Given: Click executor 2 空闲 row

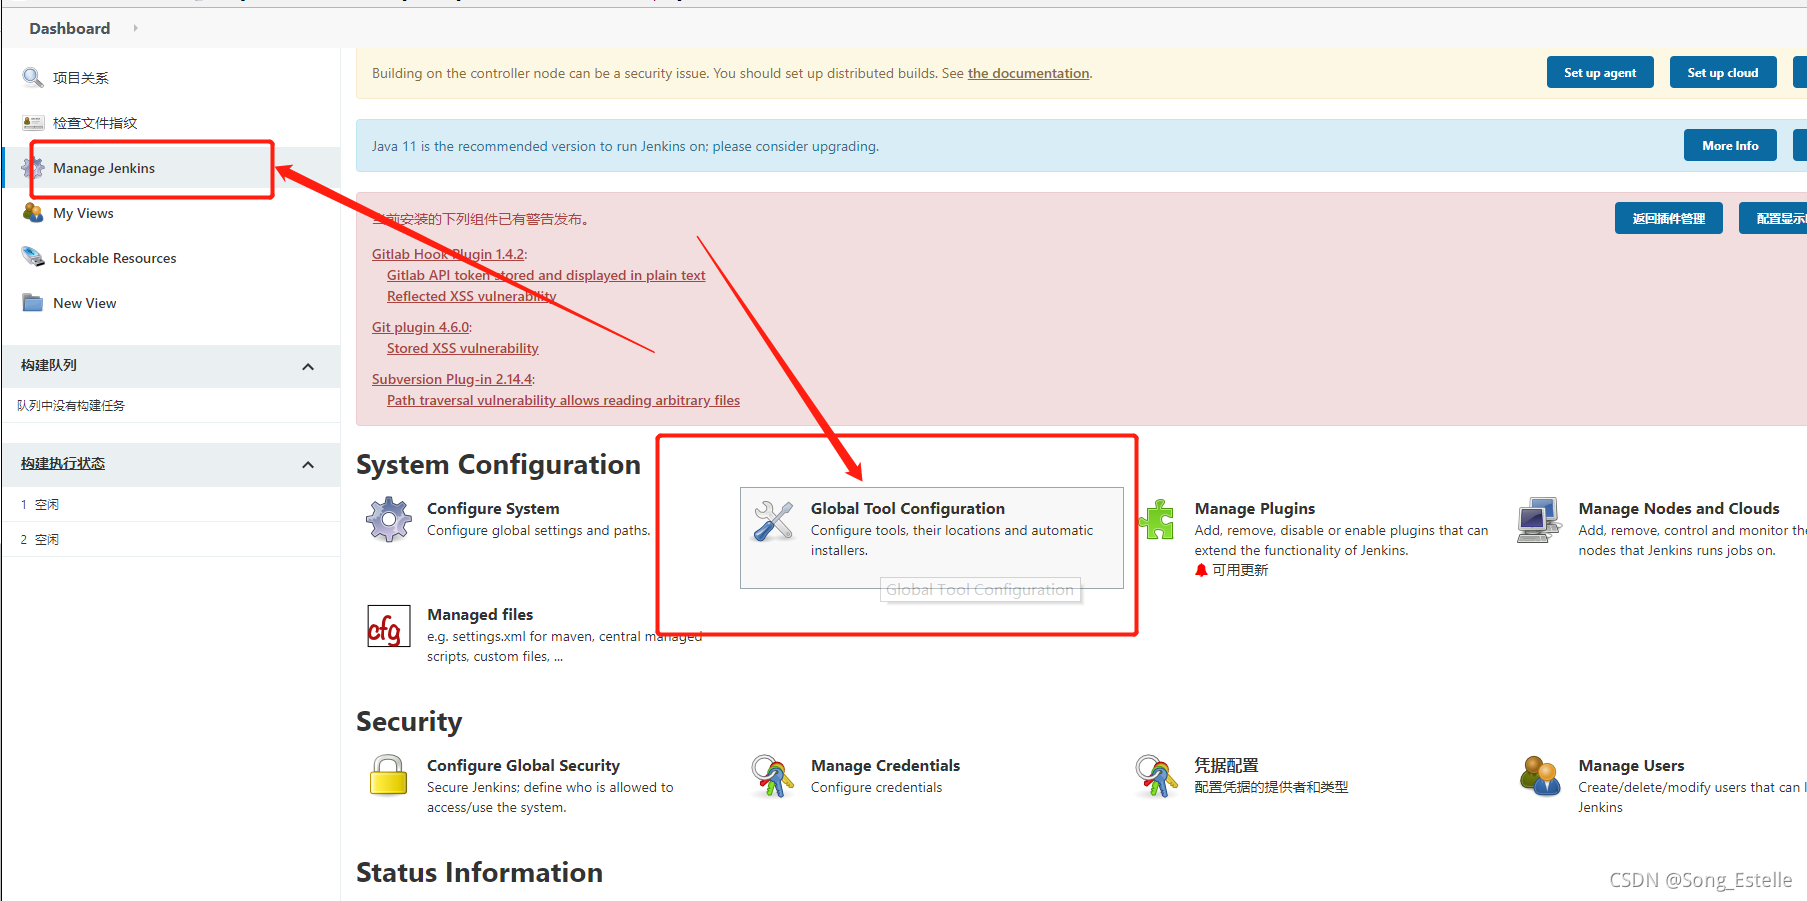Looking at the screenshot, I should pos(170,539).
